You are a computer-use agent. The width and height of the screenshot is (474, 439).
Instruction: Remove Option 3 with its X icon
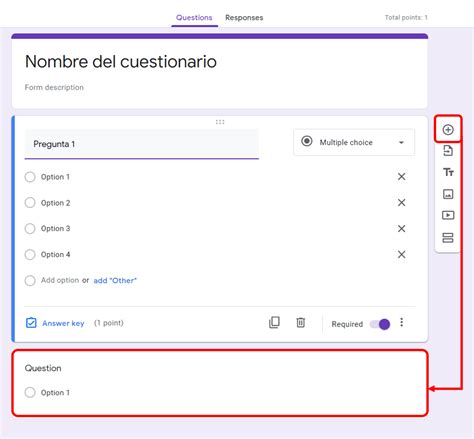tap(401, 228)
